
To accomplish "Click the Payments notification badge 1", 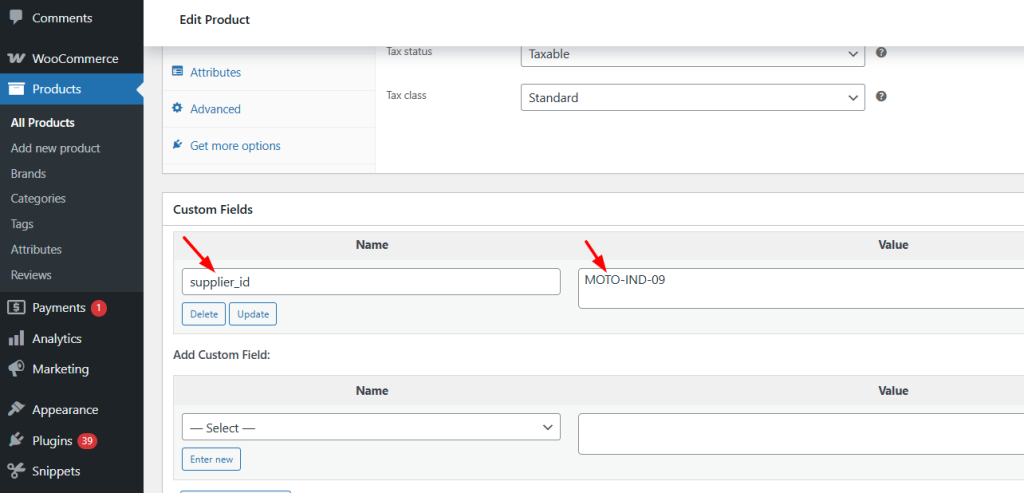I will (x=99, y=308).
